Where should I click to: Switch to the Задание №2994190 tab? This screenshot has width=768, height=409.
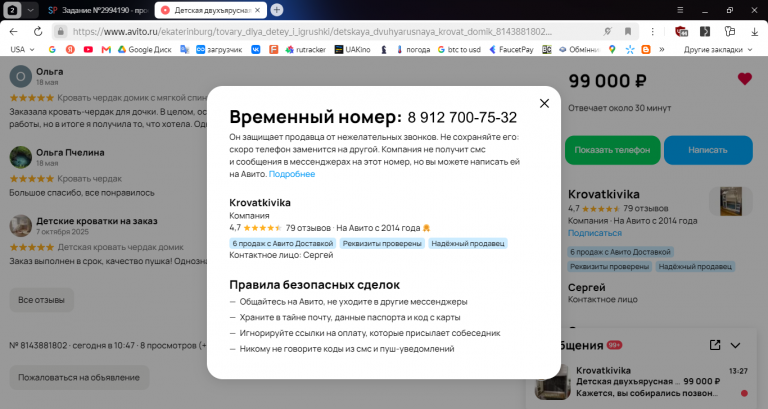pyautogui.click(x=98, y=10)
